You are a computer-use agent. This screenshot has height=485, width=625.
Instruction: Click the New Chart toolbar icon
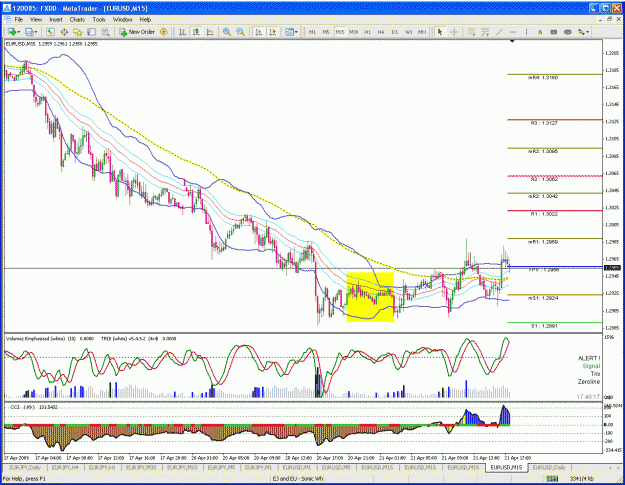[x=12, y=32]
